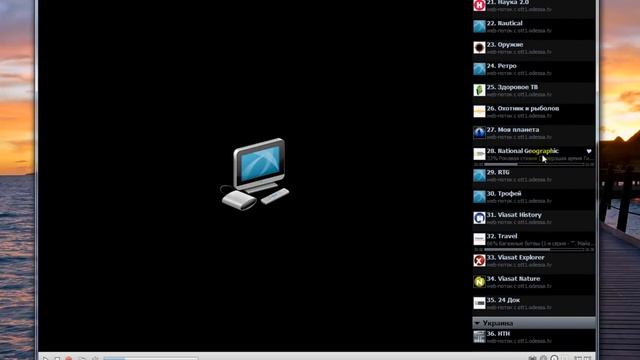Viewport: 640px width, 360px height.
Task: Click the program description under Travel
Action: click(x=540, y=244)
